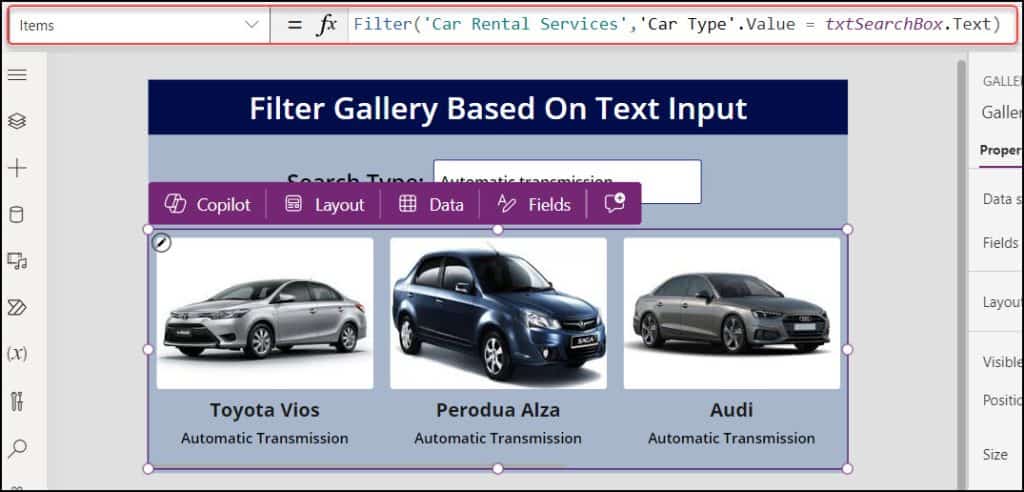Click the Toyota Vios title label
1024x492 pixels.
(264, 410)
